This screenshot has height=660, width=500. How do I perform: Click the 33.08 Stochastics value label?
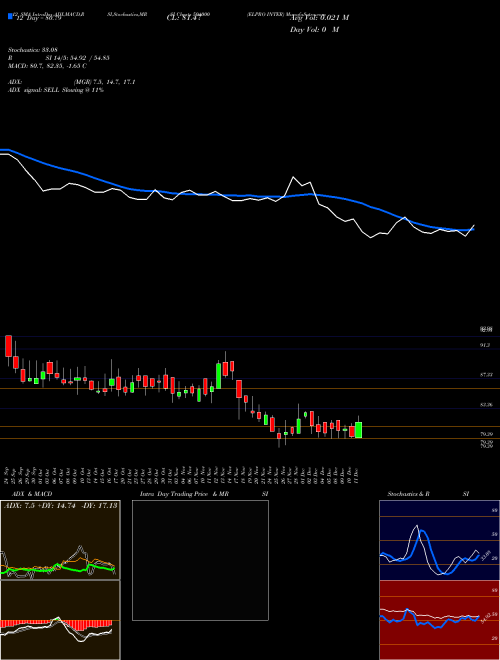click(484, 555)
